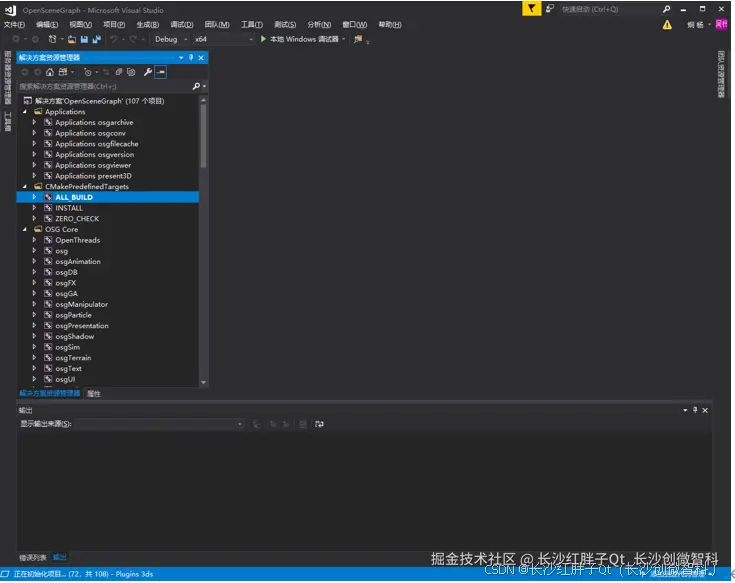Click the Output panel clear all icon
Image resolution: width=735 pixels, height=583 pixels.
pyautogui.click(x=303, y=424)
